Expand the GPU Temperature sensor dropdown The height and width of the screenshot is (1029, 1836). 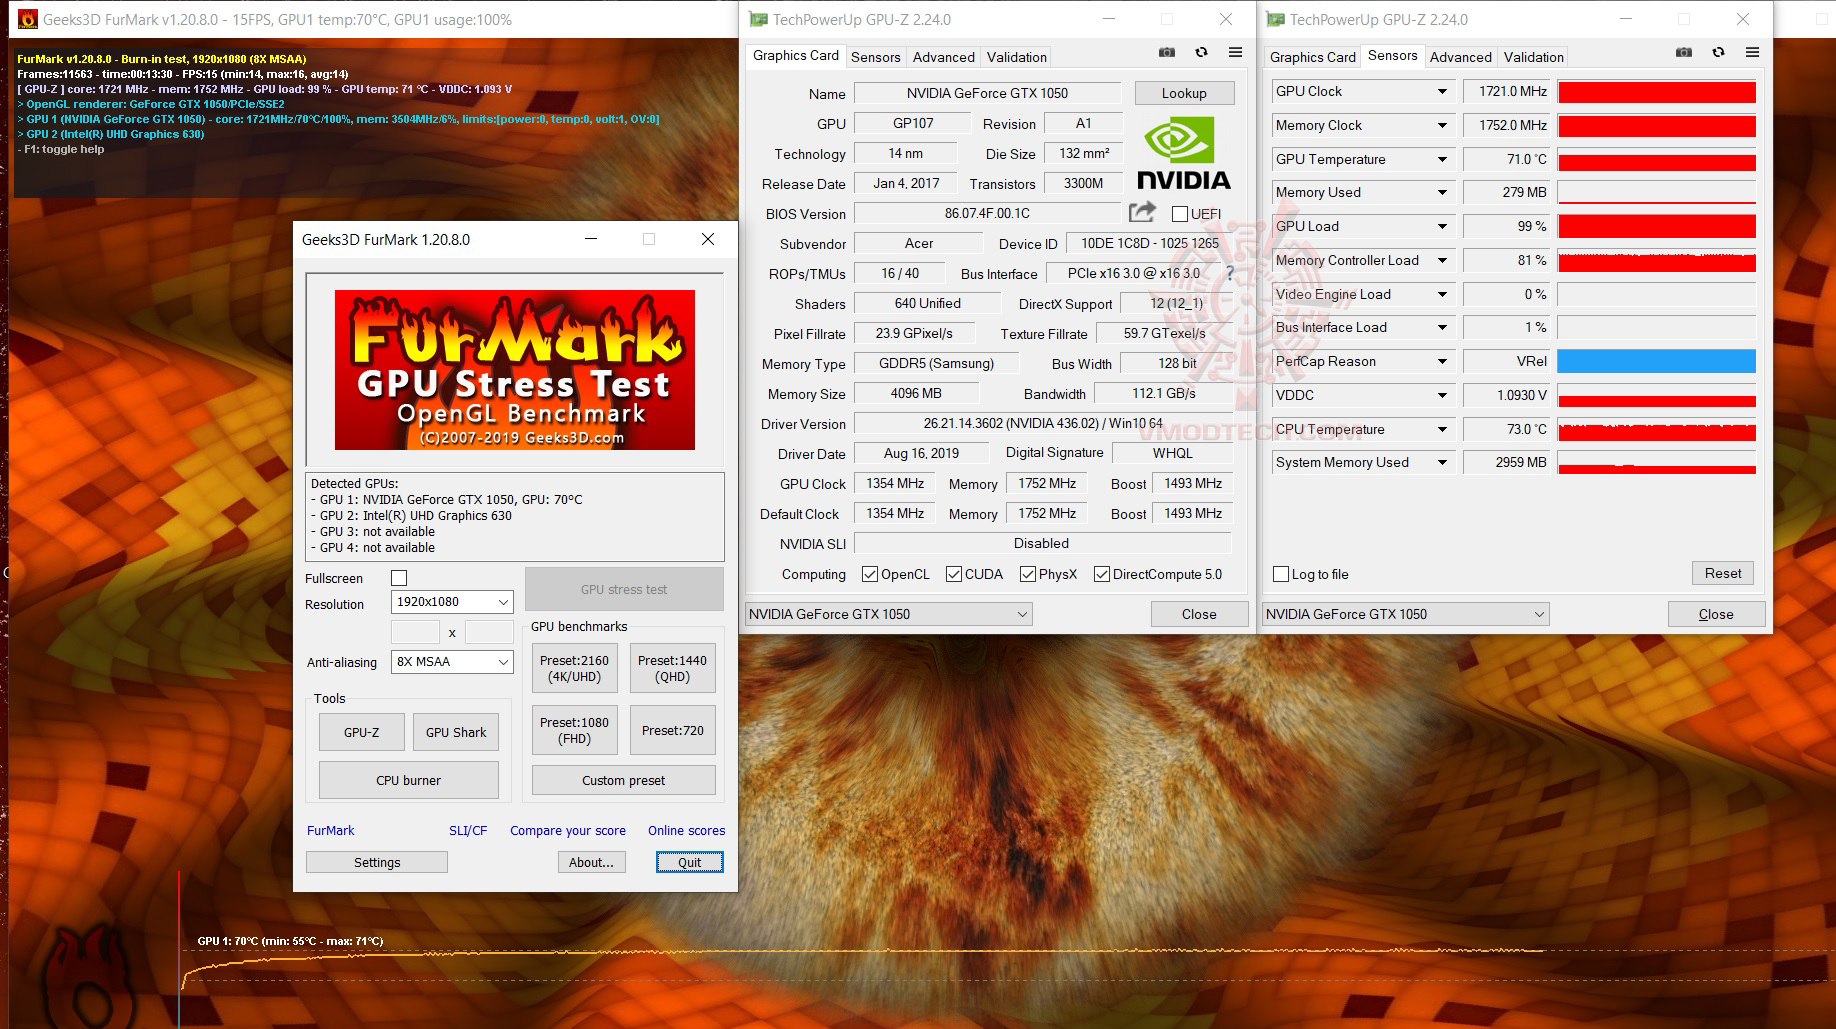click(x=1442, y=159)
